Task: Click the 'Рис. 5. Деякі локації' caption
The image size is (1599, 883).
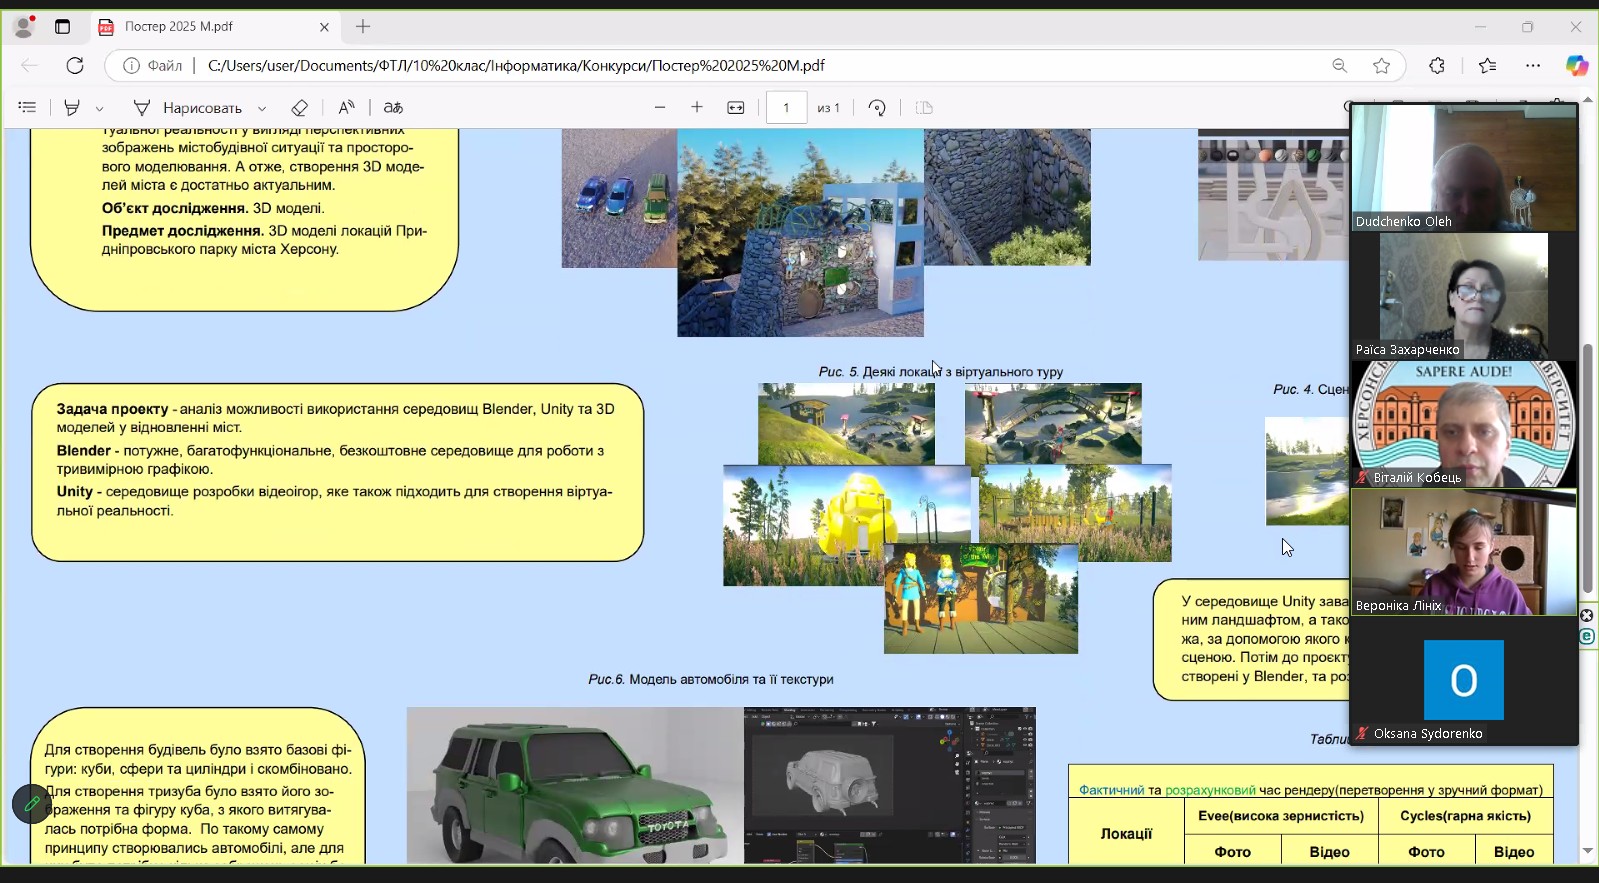Action: [940, 372]
